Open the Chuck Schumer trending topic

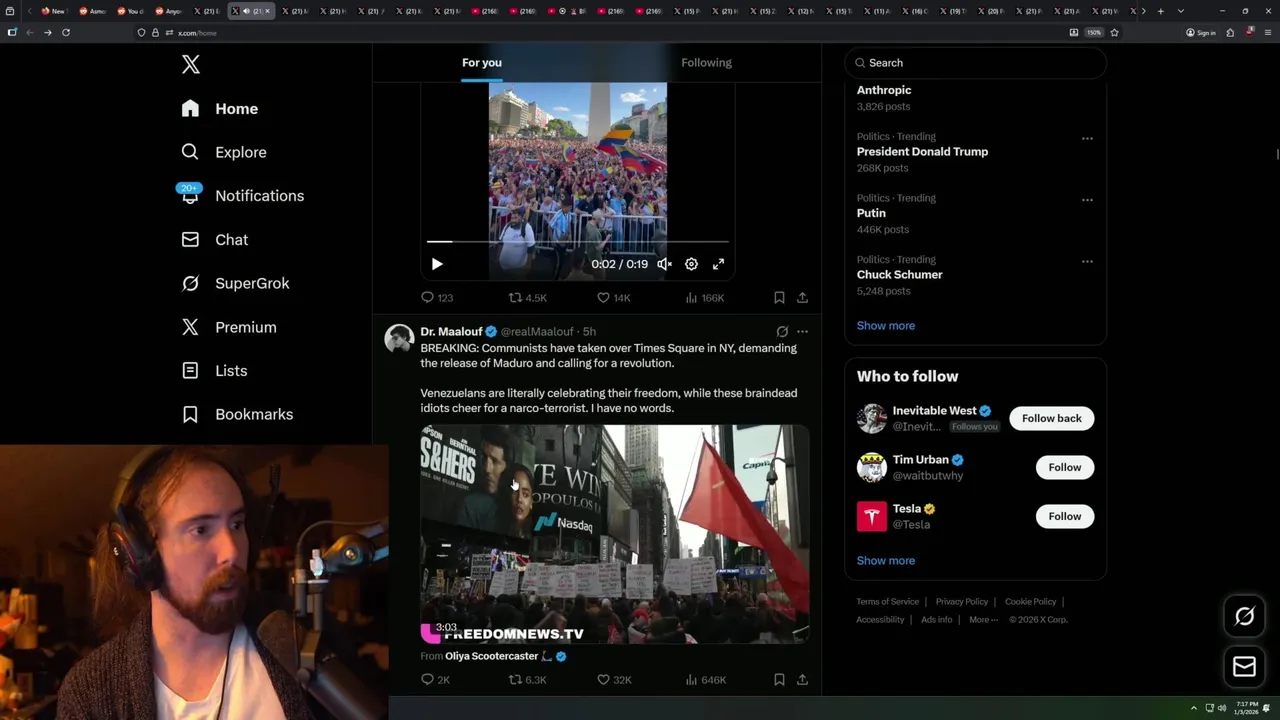[899, 275]
